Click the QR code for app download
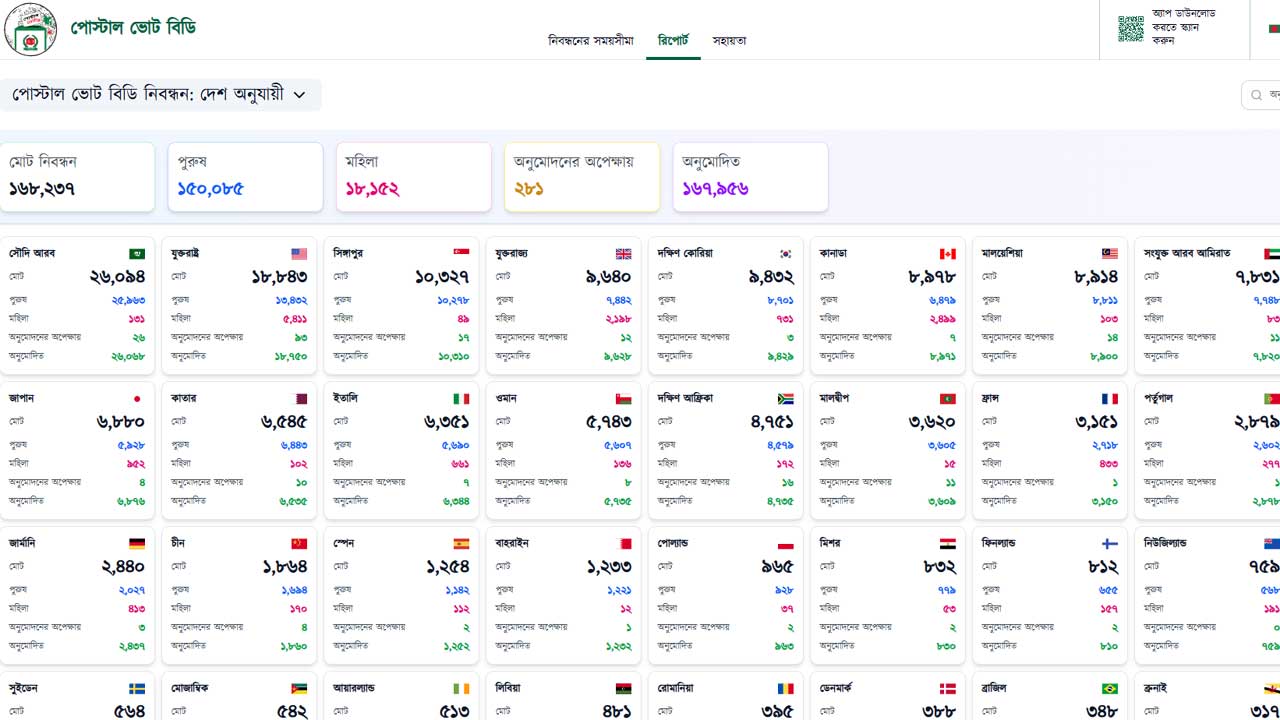Viewport: 1280px width, 720px height. point(1130,28)
